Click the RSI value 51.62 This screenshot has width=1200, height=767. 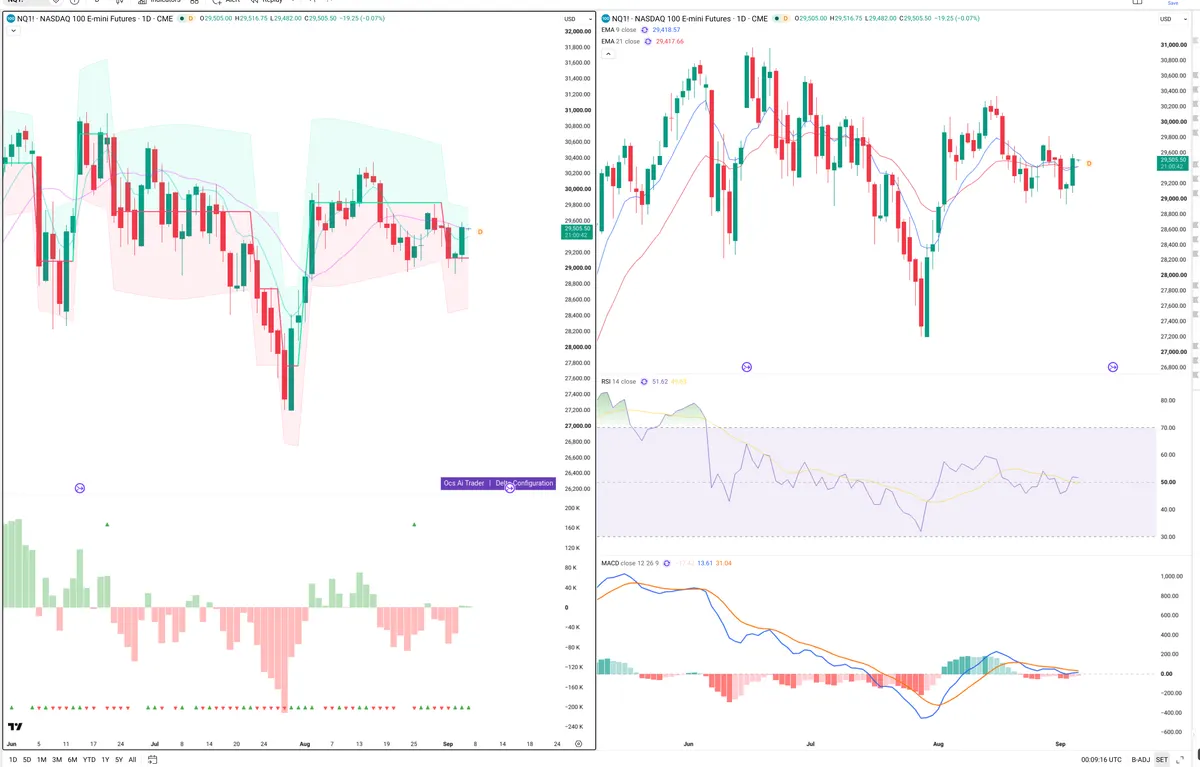pyautogui.click(x=659, y=382)
